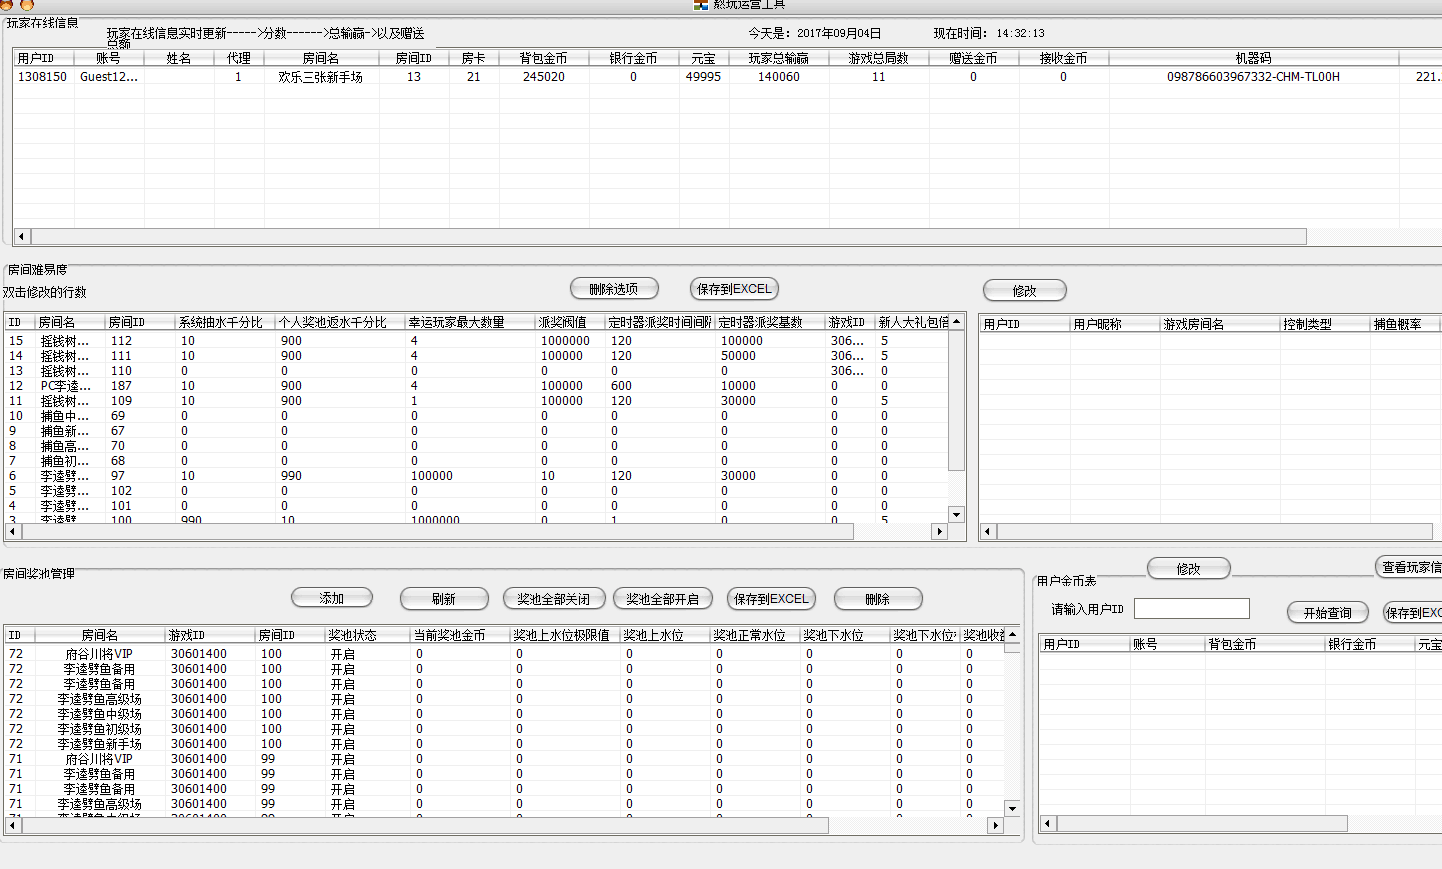Click 背包金币 column header in player online table
Screen dimensions: 1442x869
click(x=543, y=58)
